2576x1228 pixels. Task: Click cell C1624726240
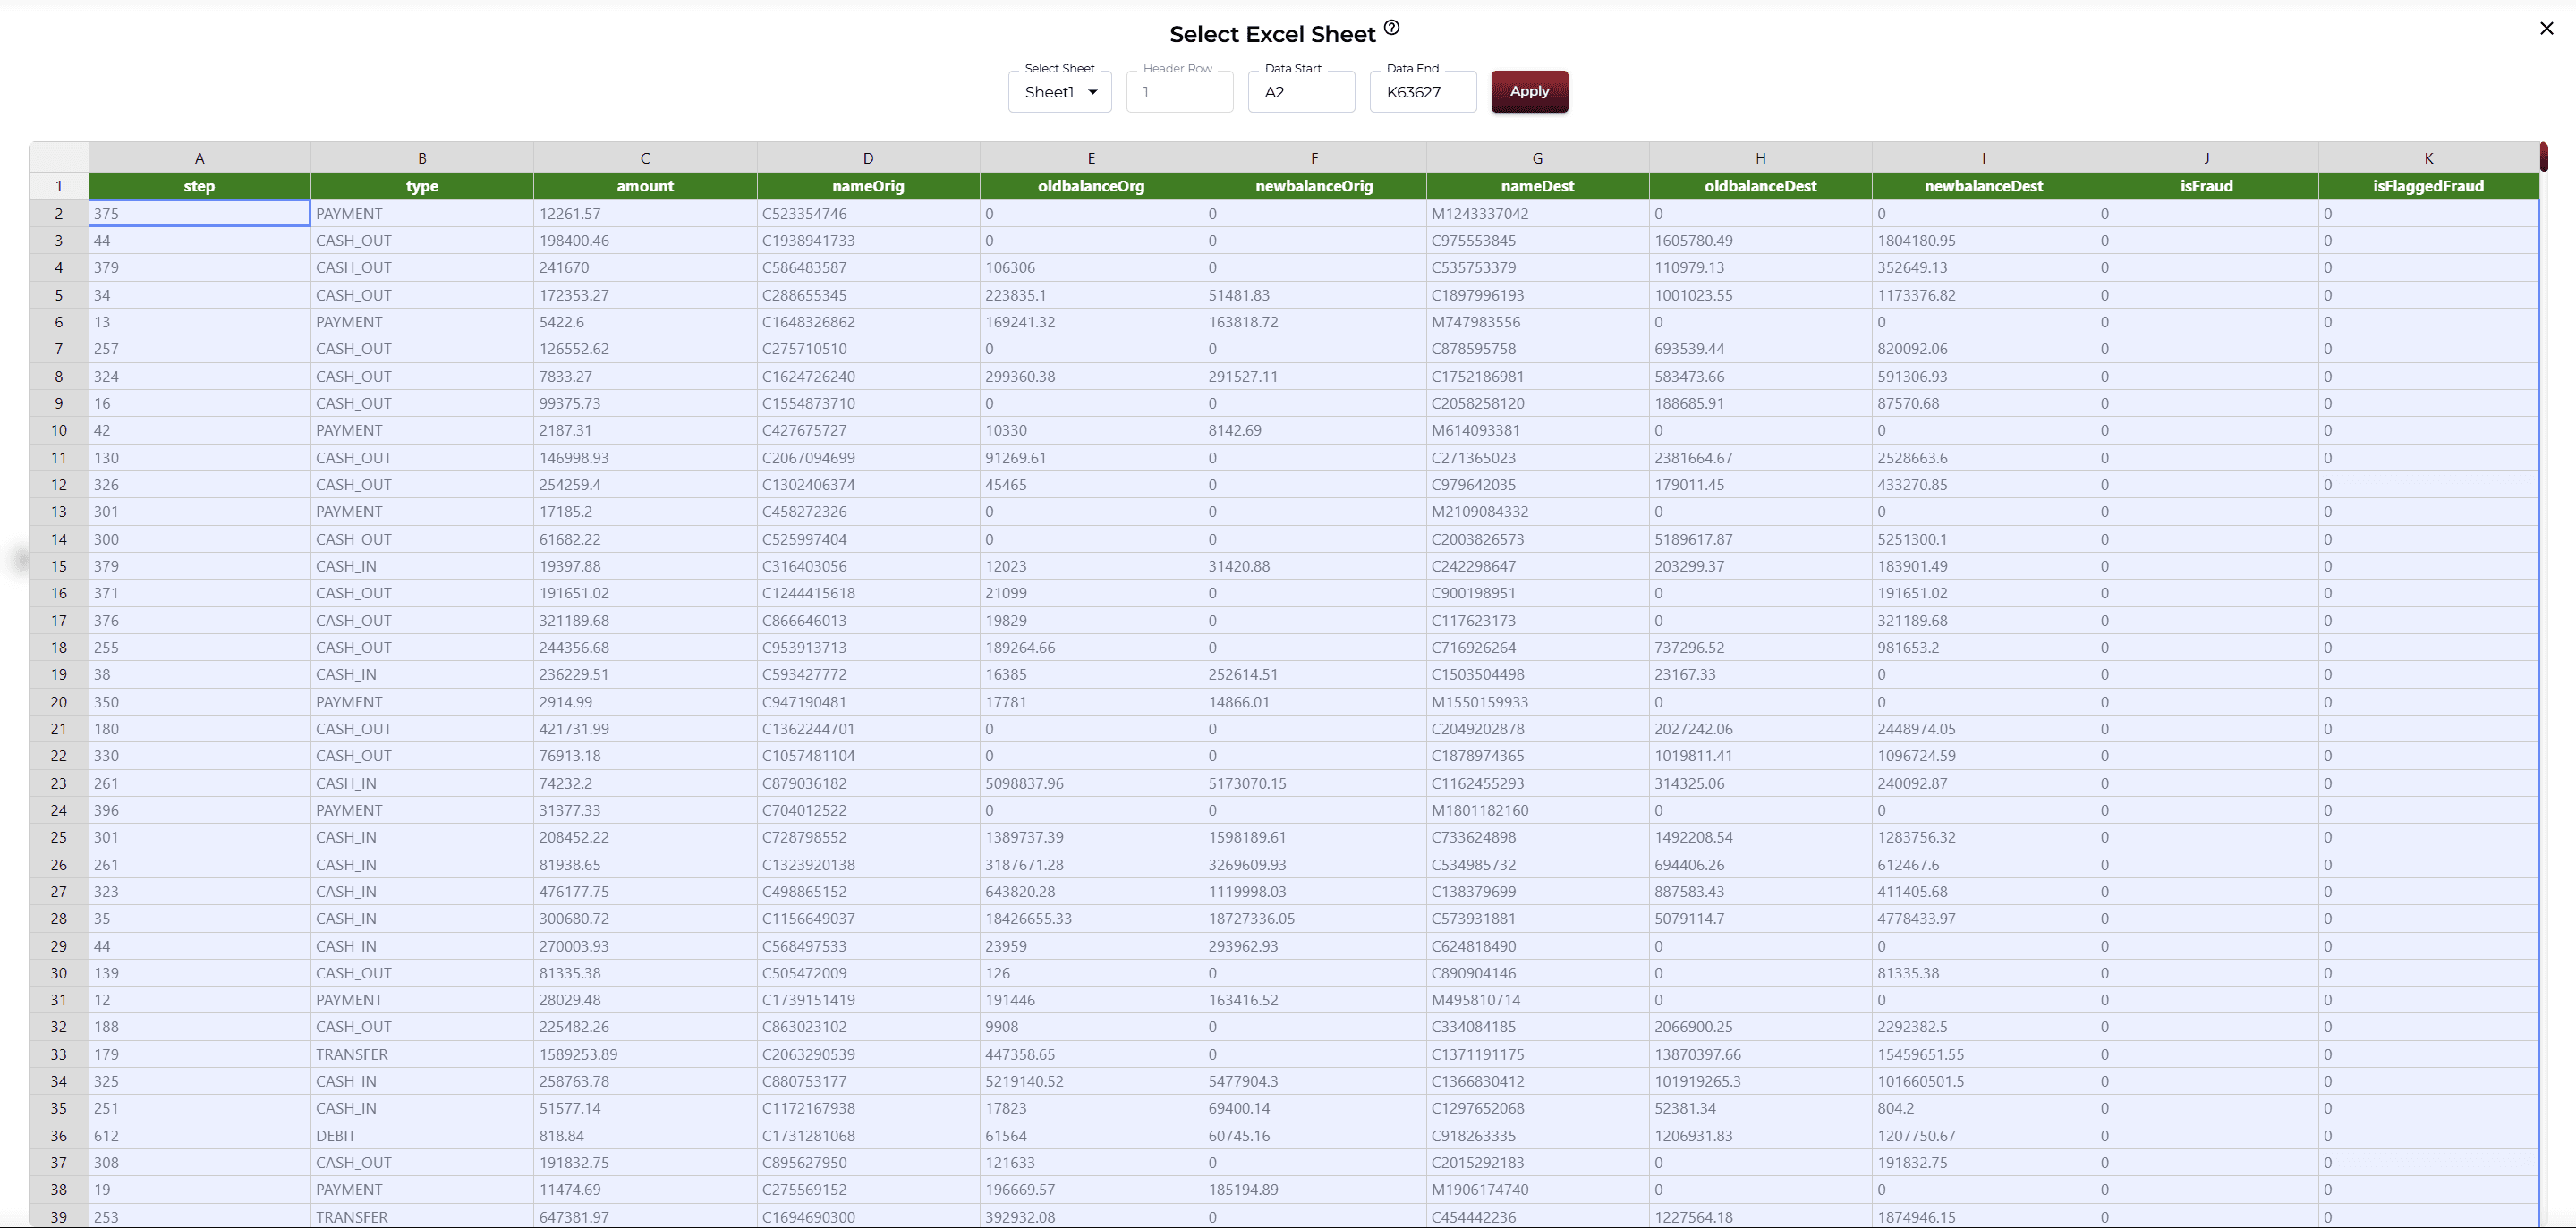point(868,376)
